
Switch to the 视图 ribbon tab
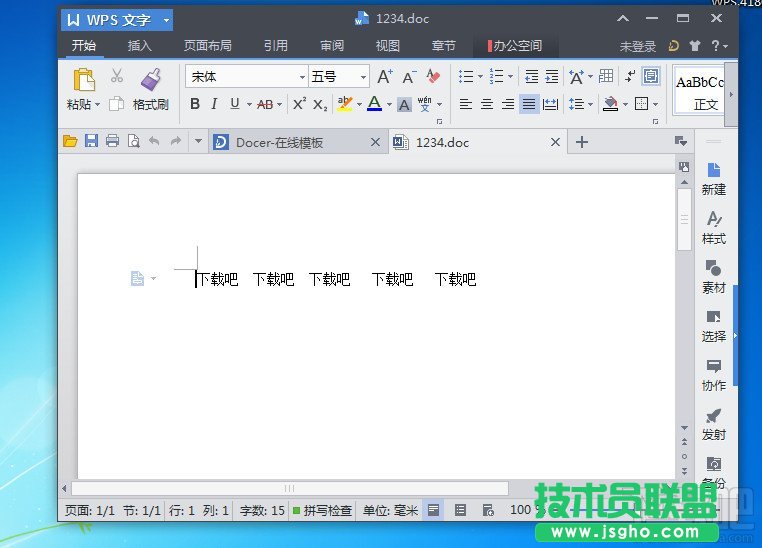(x=388, y=46)
